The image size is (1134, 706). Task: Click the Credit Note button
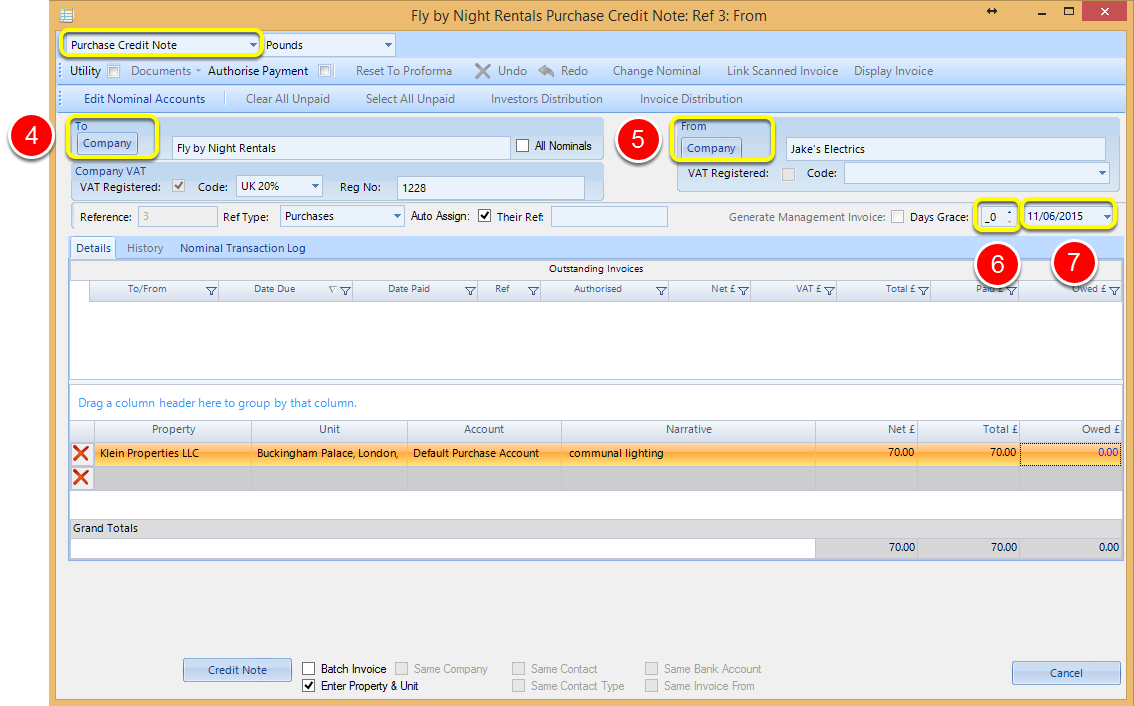237,670
